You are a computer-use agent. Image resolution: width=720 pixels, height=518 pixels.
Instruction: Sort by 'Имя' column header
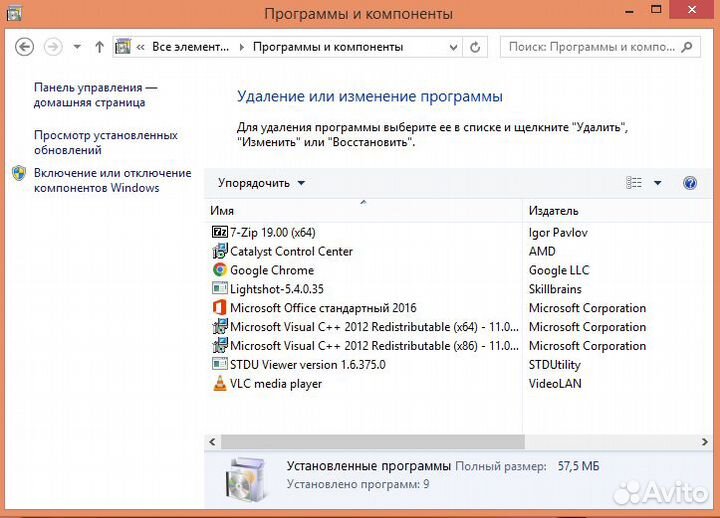[x=363, y=211]
